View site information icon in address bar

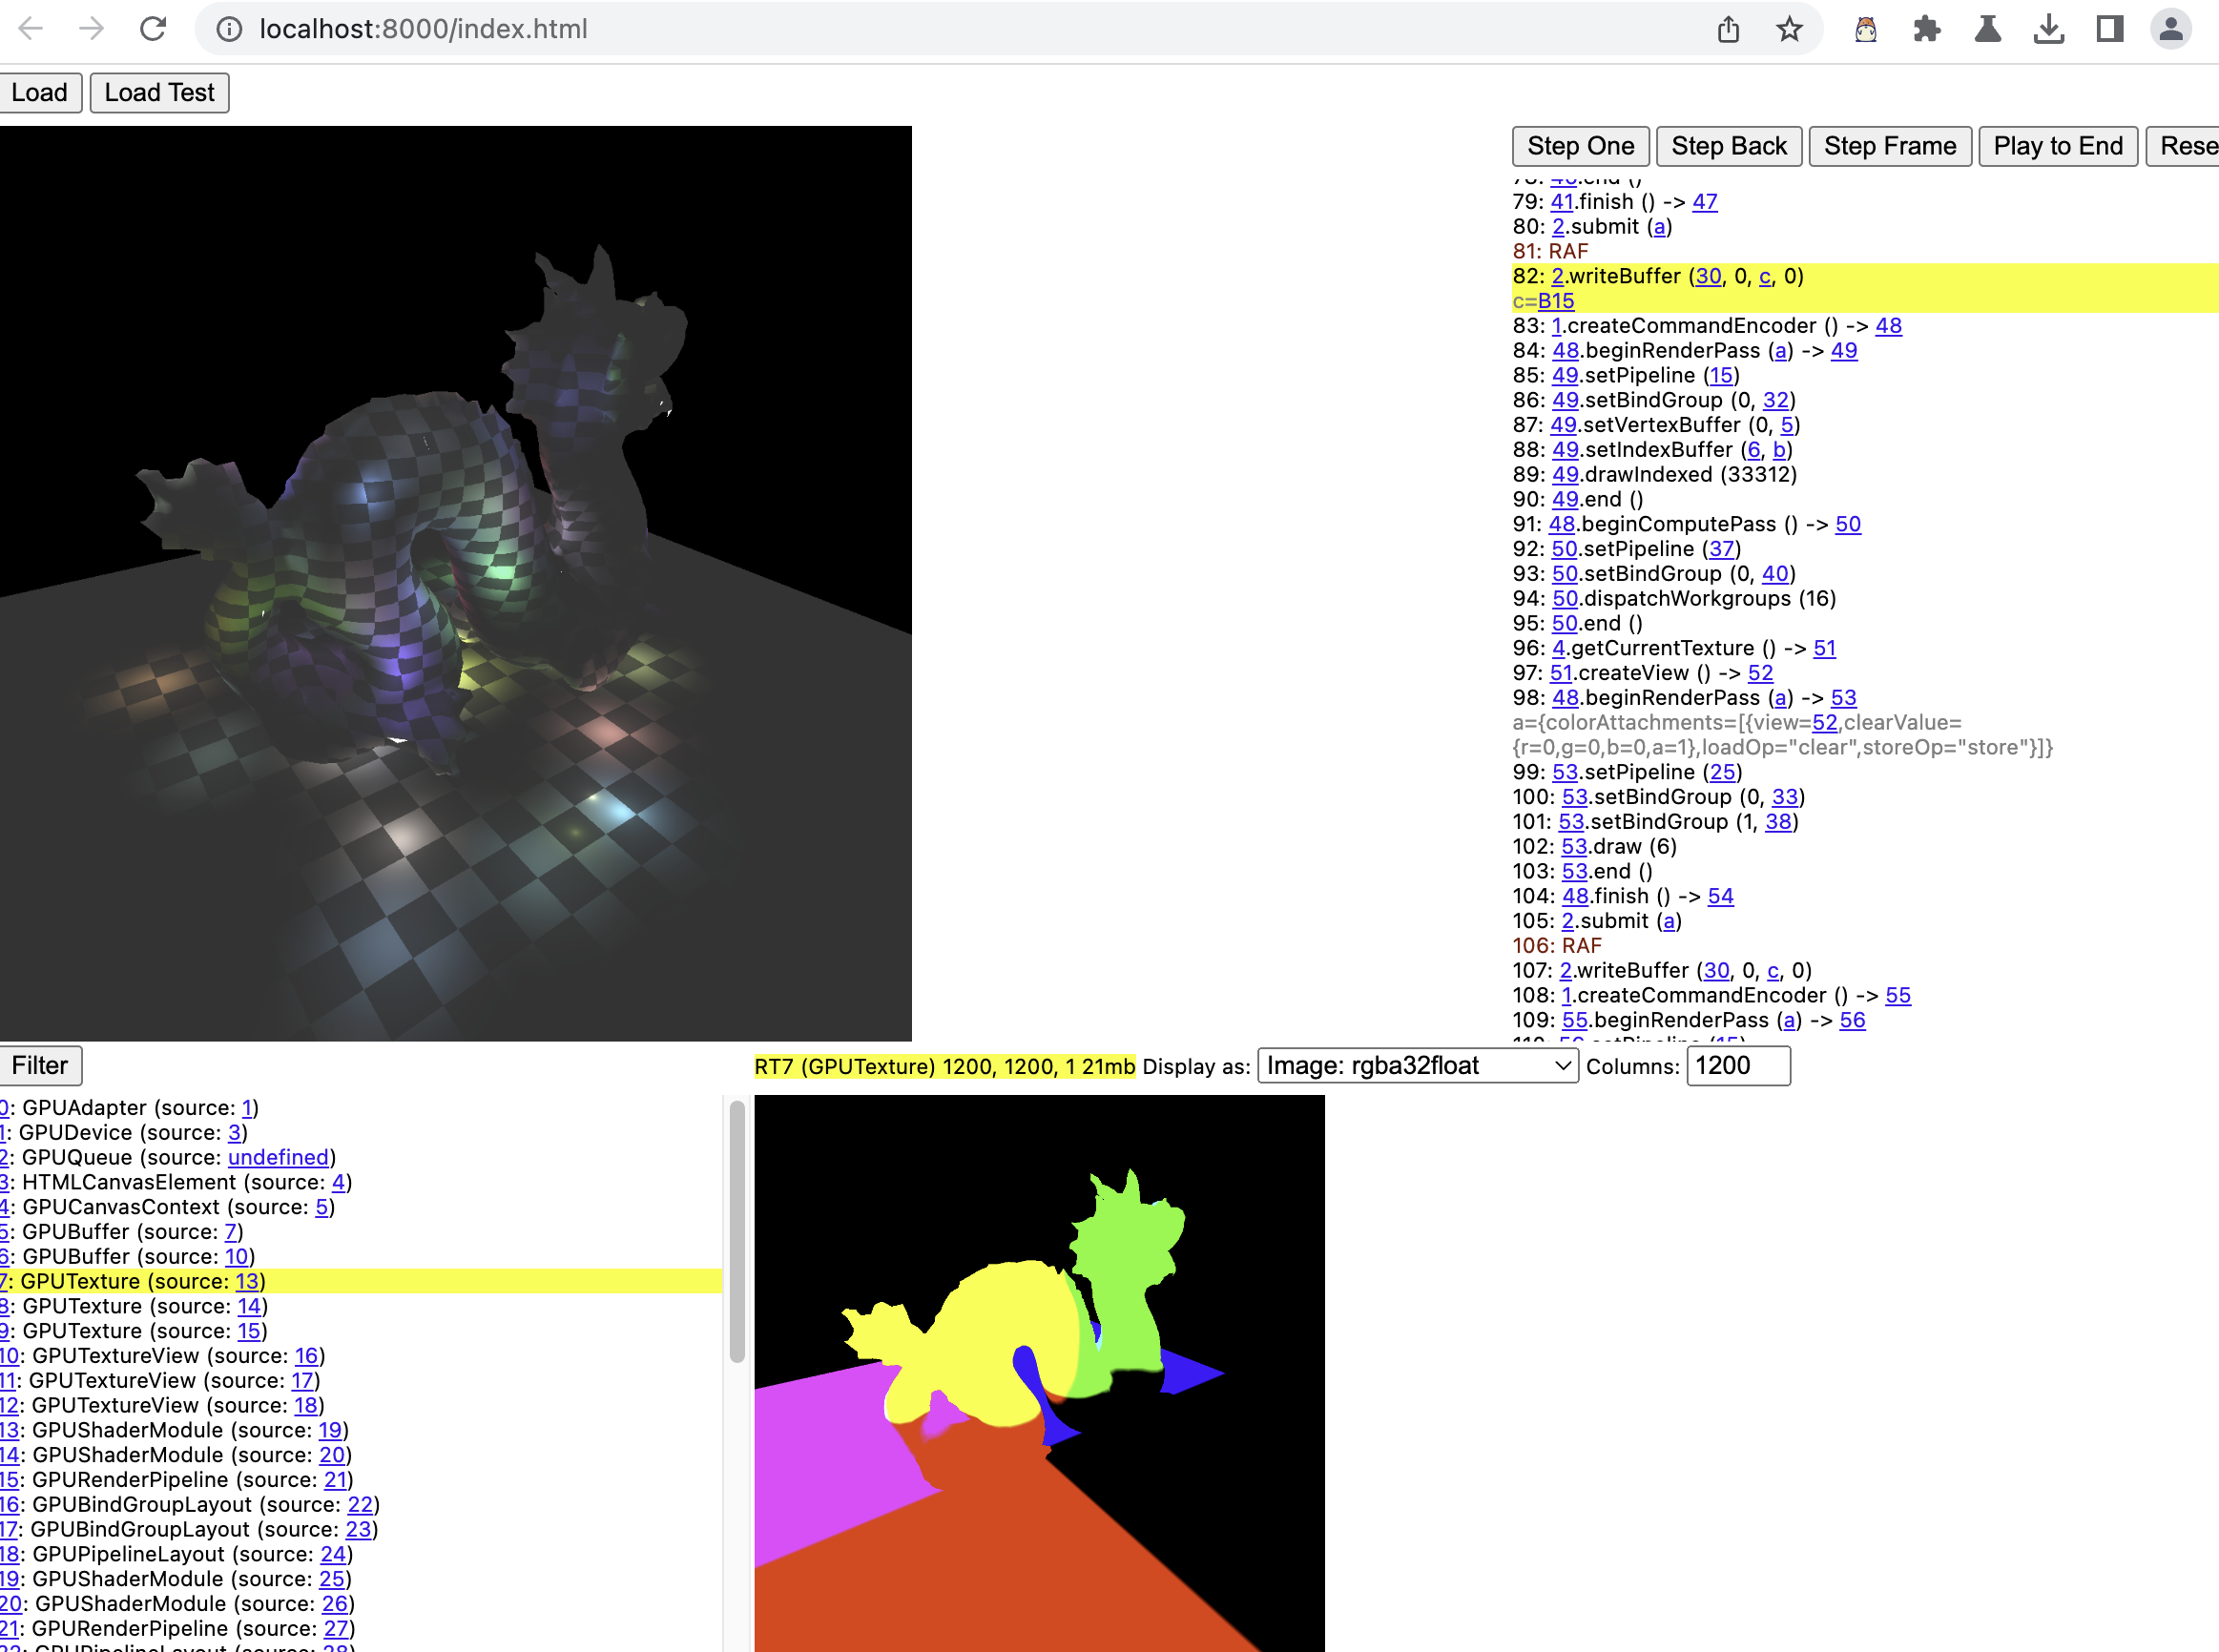(x=229, y=29)
